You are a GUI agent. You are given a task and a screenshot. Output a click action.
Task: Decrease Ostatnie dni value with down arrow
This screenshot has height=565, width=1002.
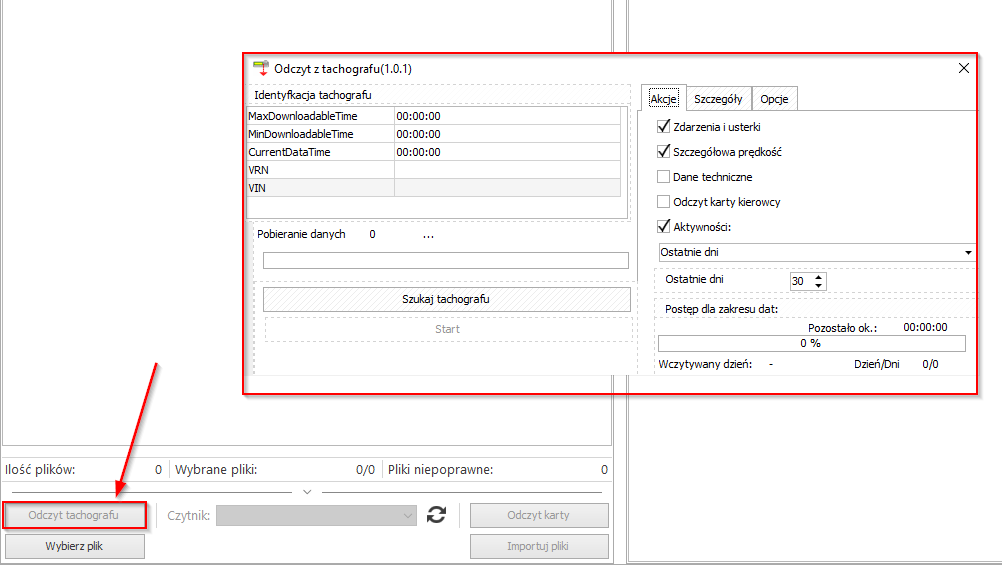point(819,285)
